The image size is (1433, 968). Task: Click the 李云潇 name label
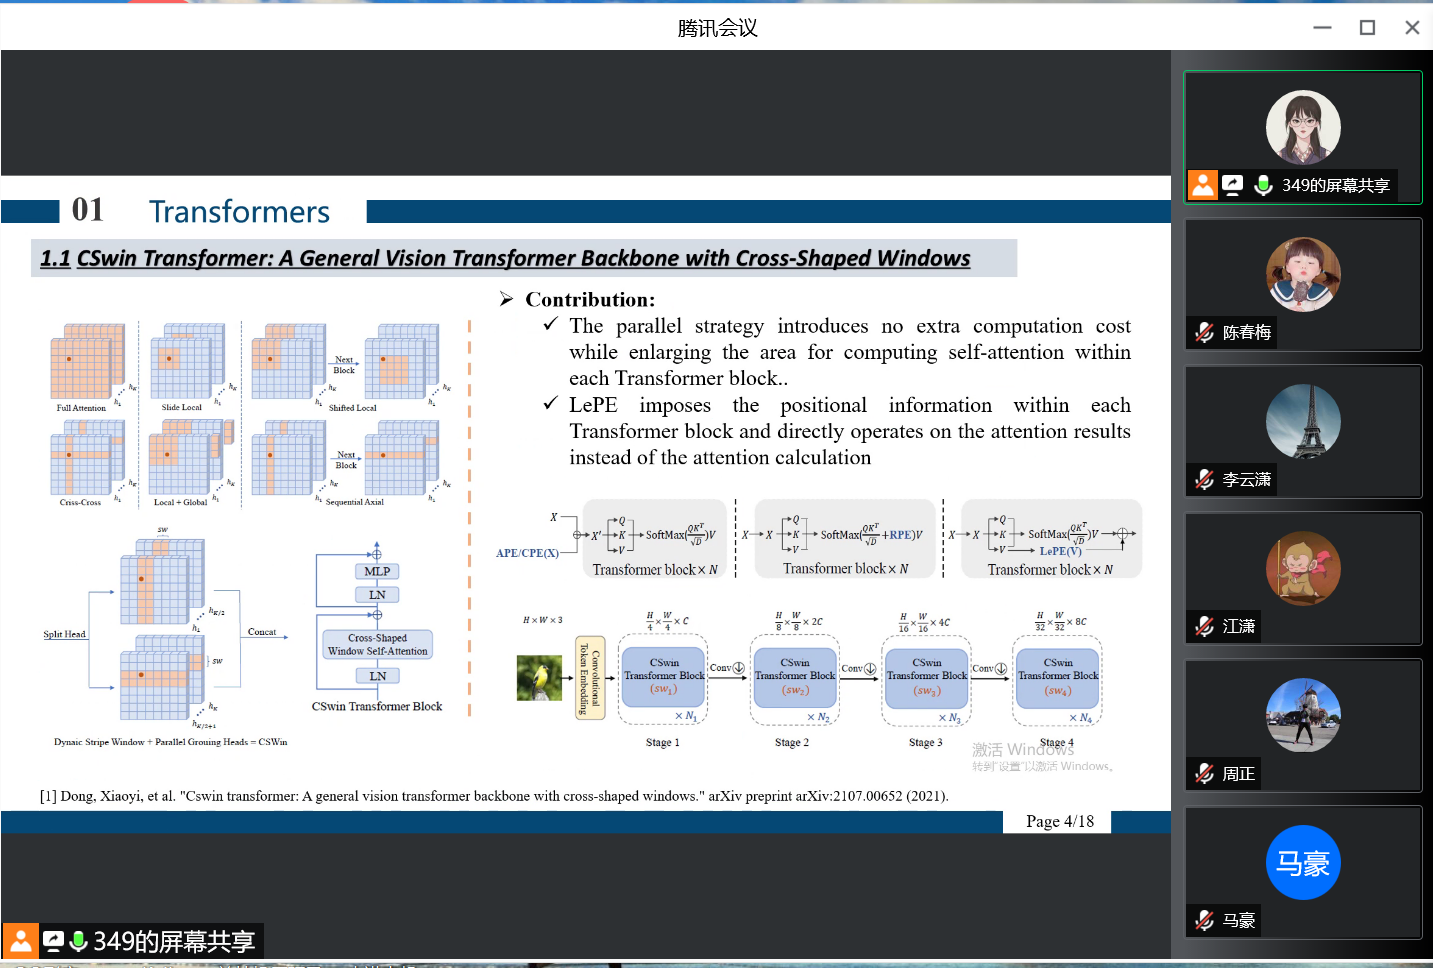(1247, 479)
